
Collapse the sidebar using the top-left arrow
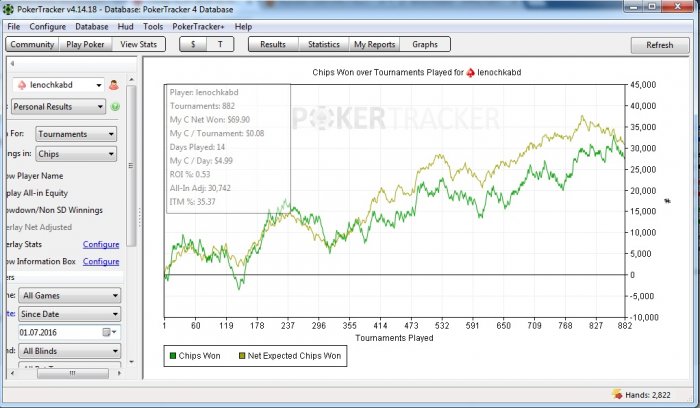tap(12, 63)
